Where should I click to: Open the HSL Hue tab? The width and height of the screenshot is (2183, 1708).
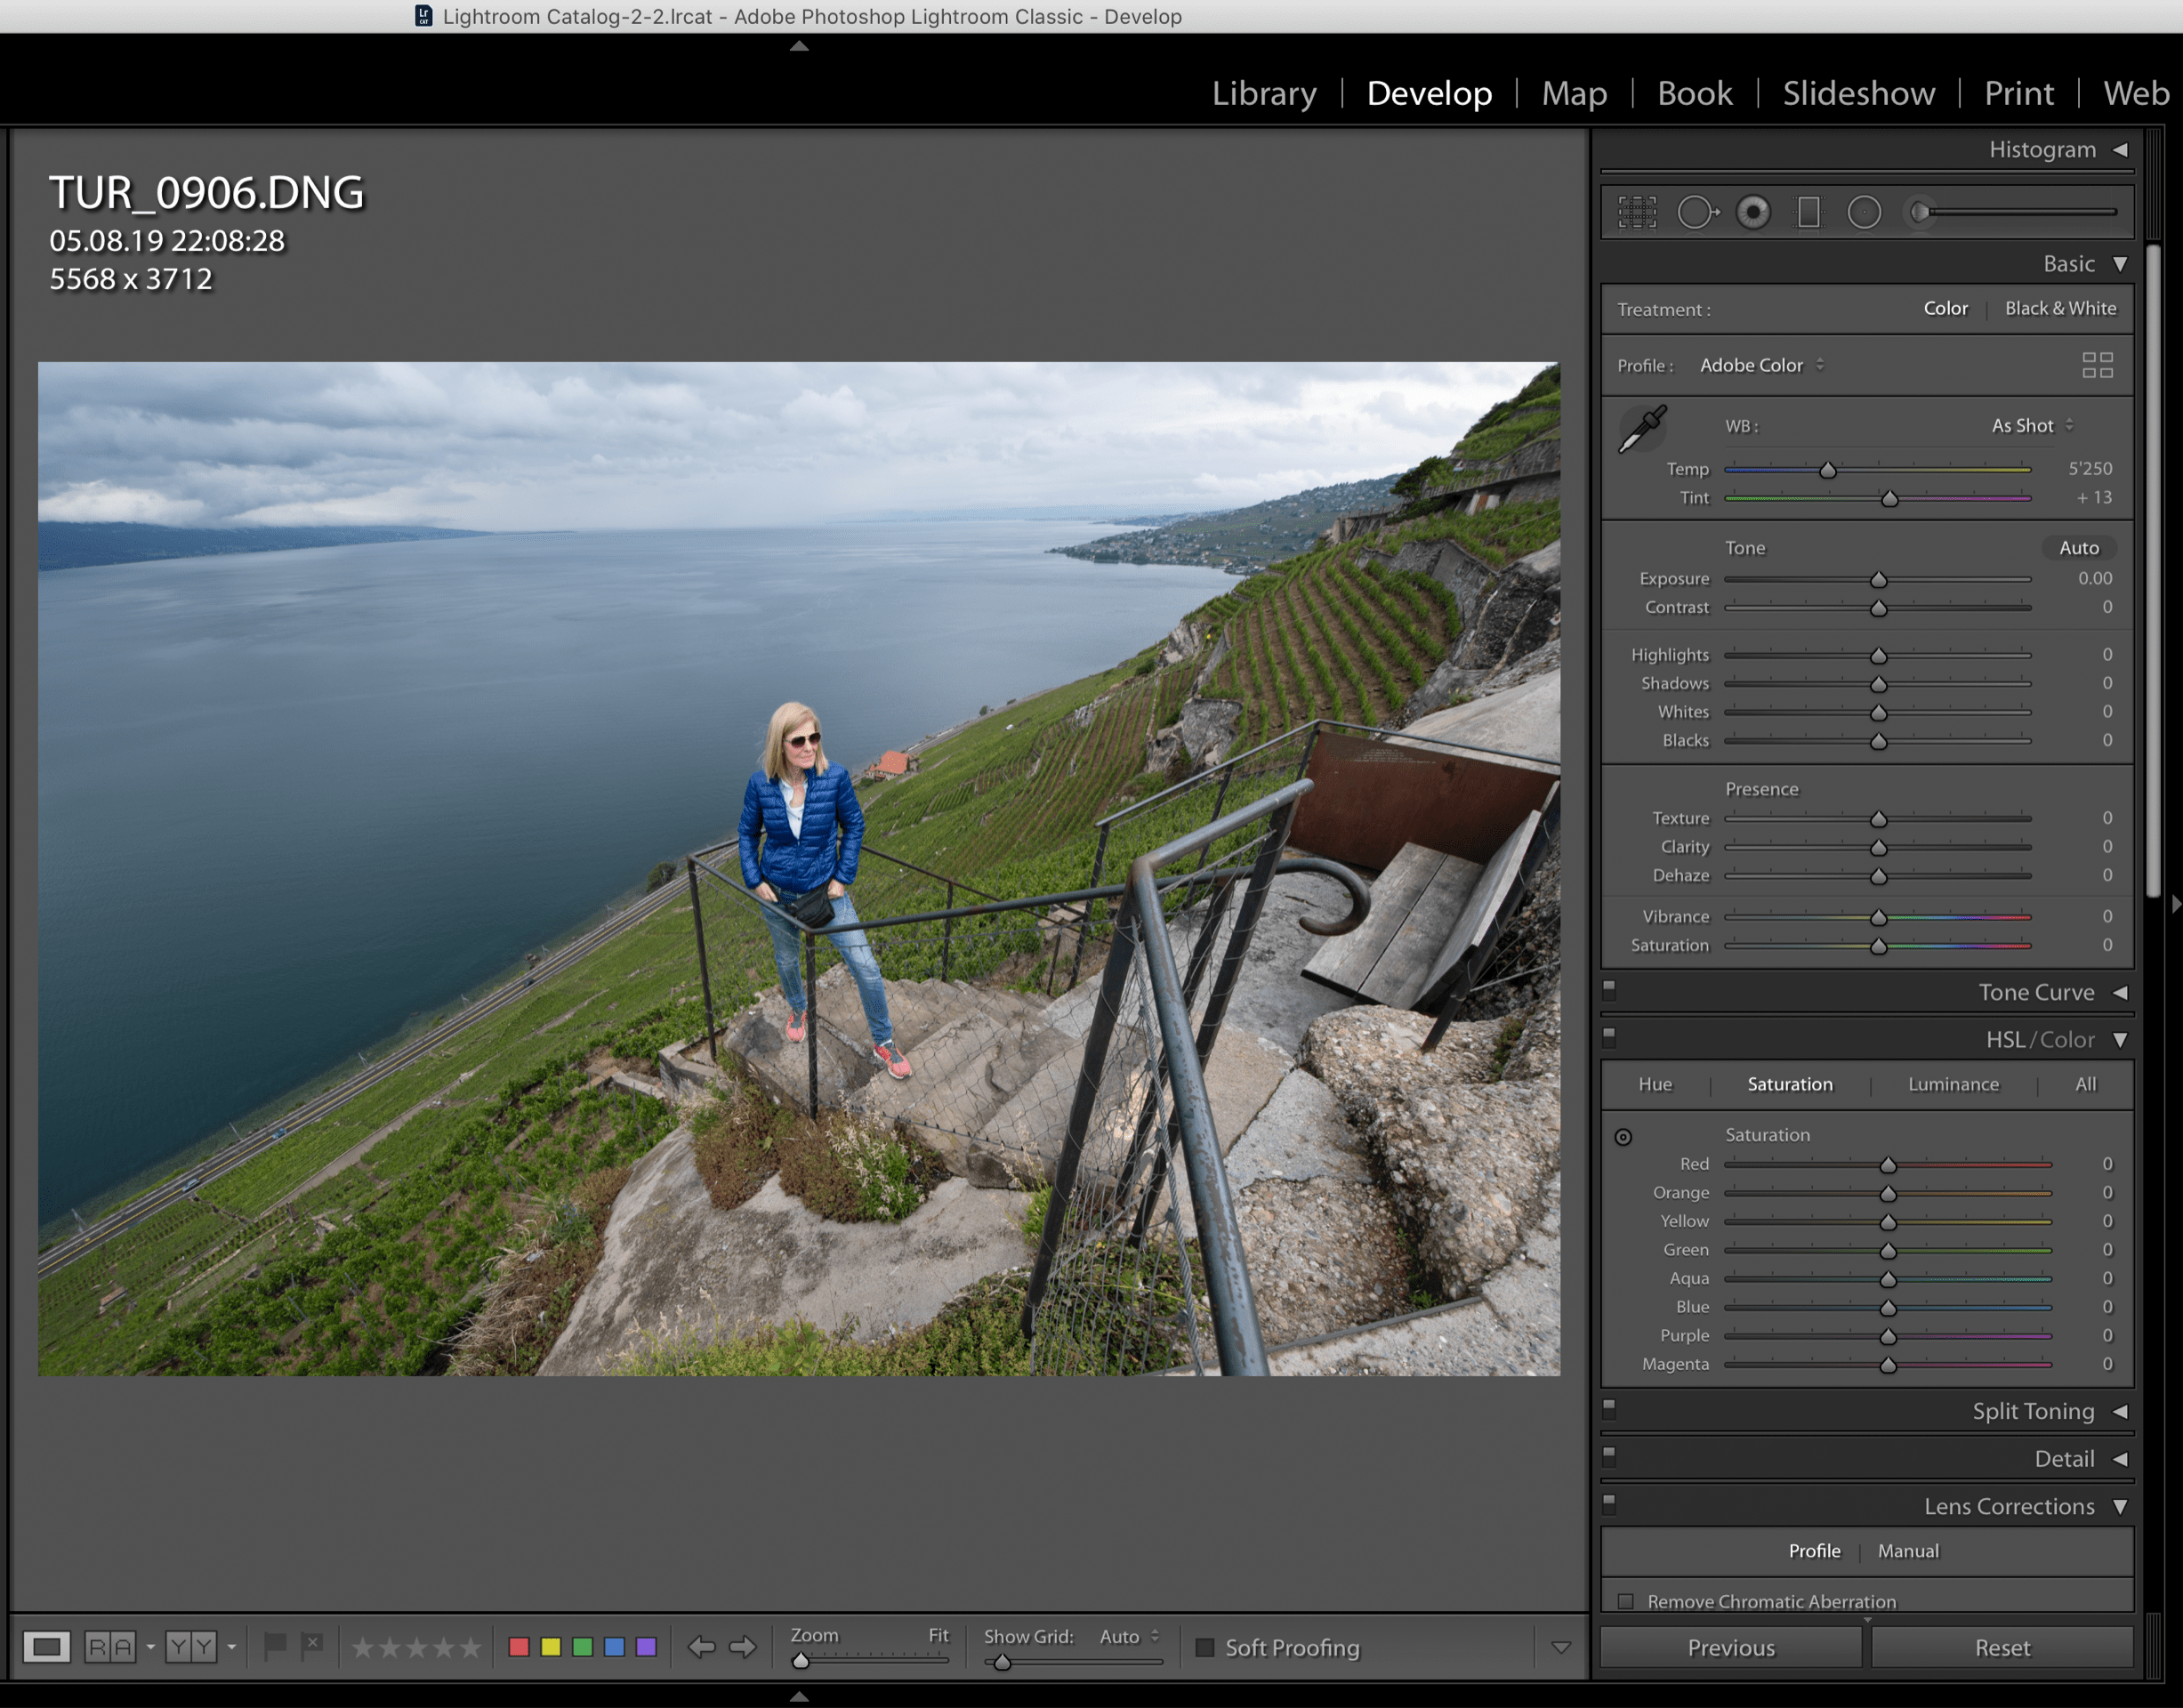pos(1655,1085)
